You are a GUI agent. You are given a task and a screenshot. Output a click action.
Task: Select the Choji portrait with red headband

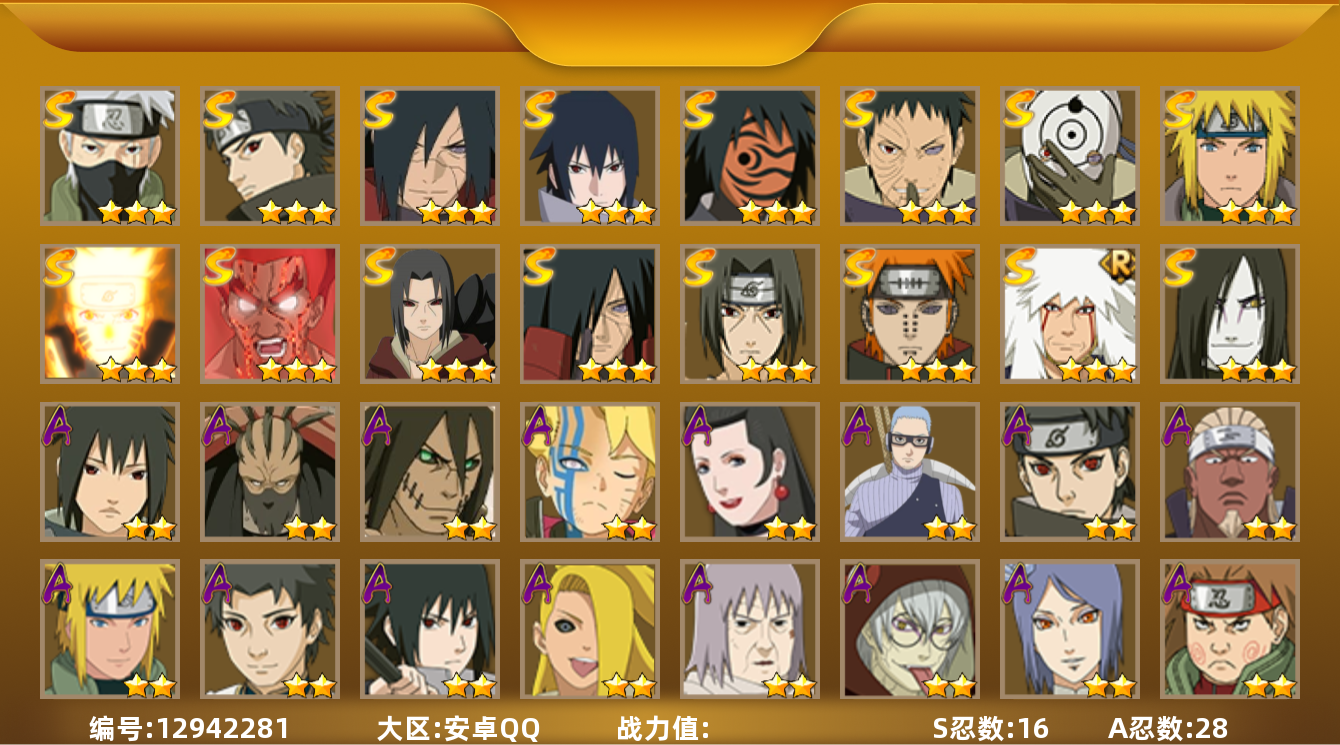click(x=1229, y=629)
